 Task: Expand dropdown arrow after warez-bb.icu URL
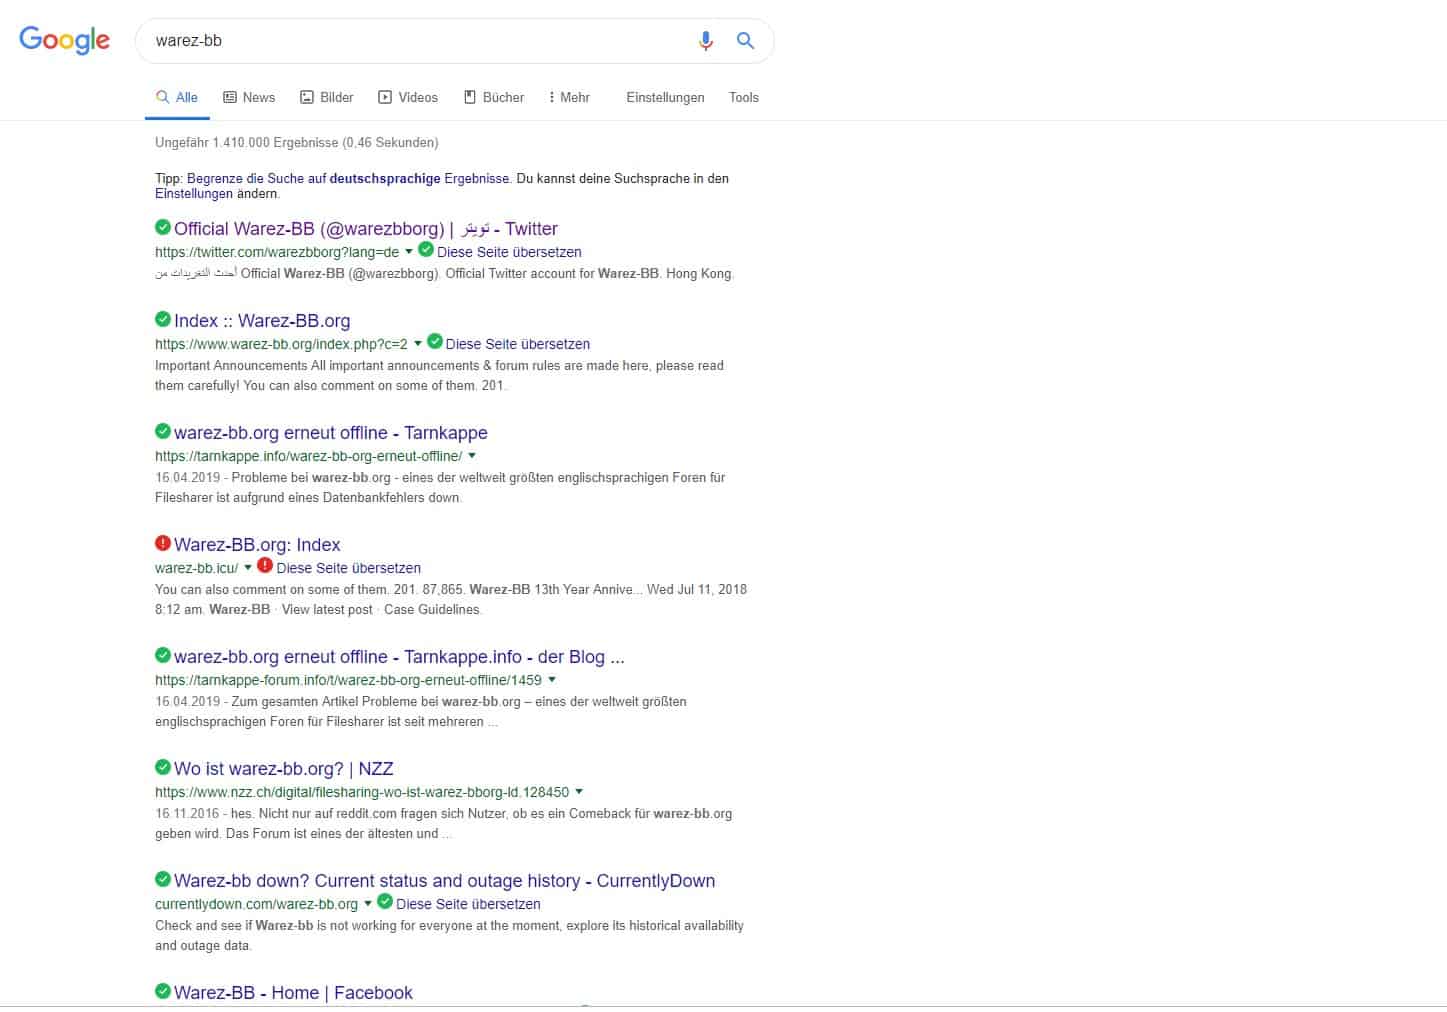pyautogui.click(x=248, y=568)
